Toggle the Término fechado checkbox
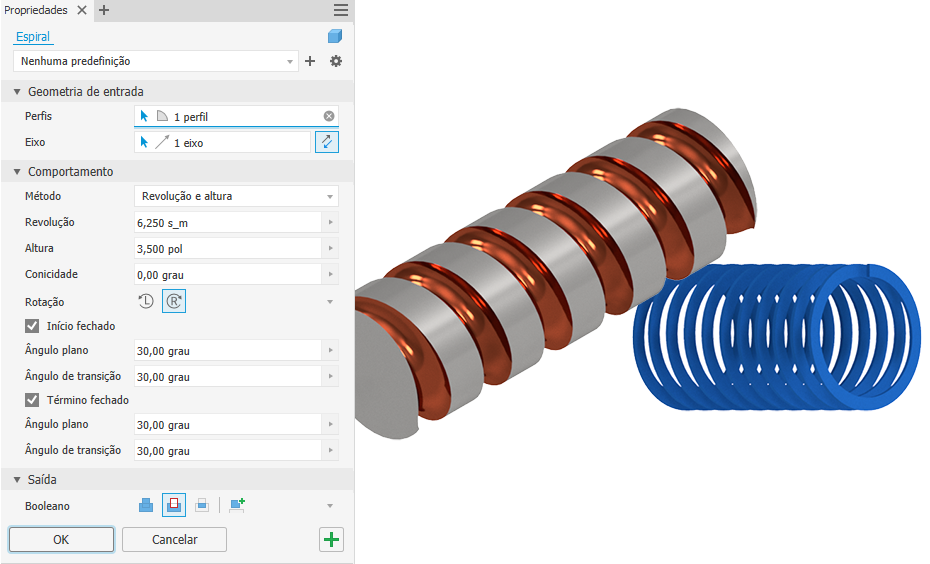930x564 pixels. pos(32,400)
